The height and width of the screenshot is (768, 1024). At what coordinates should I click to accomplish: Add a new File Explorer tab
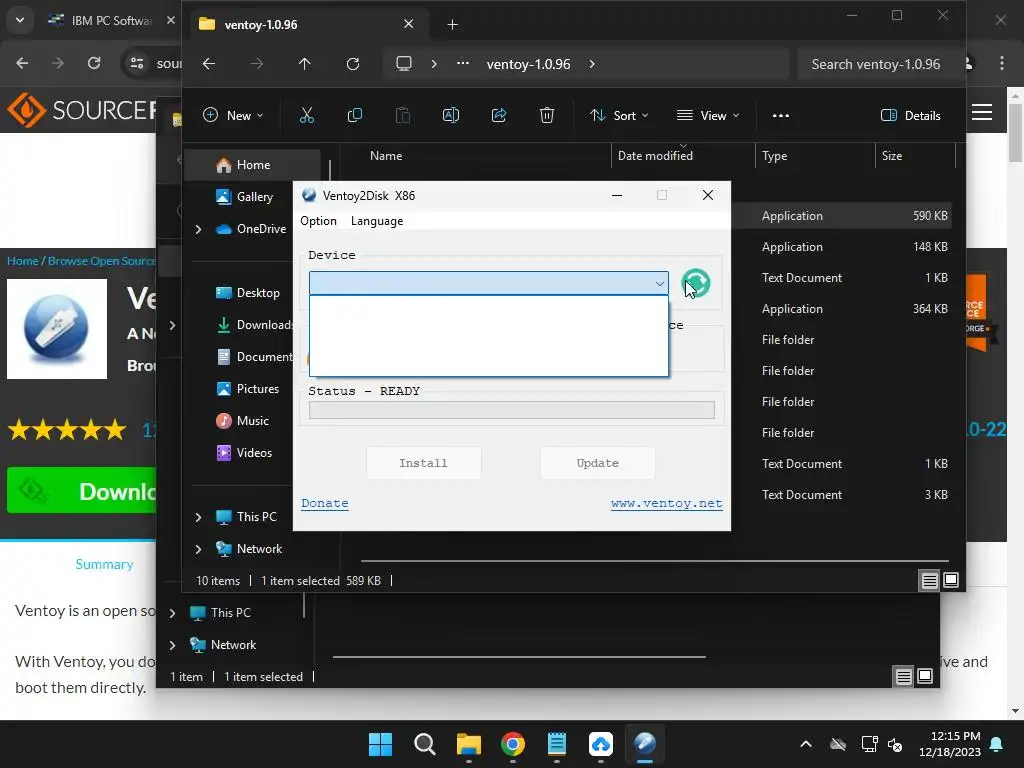[452, 25]
